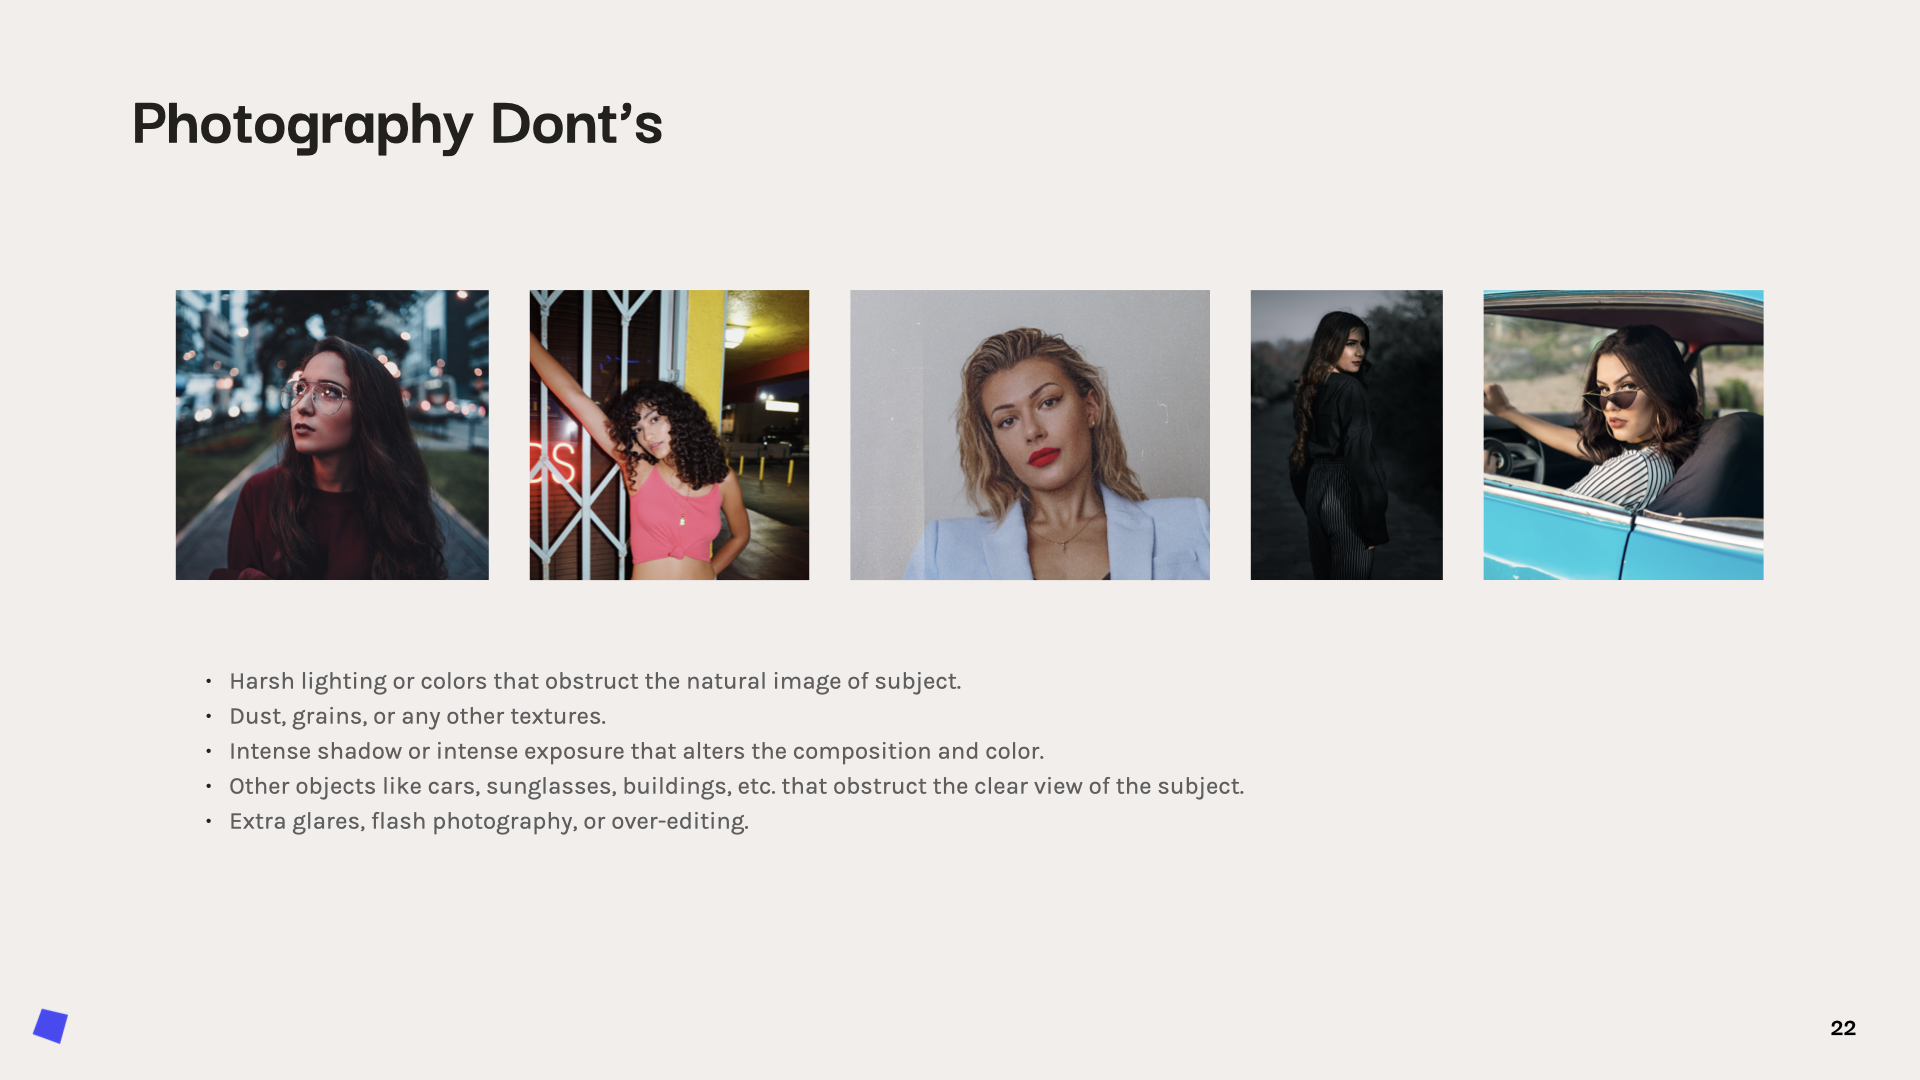This screenshot has height=1080, width=1920.
Task: Click the page number 22
Action: (x=1842, y=1028)
